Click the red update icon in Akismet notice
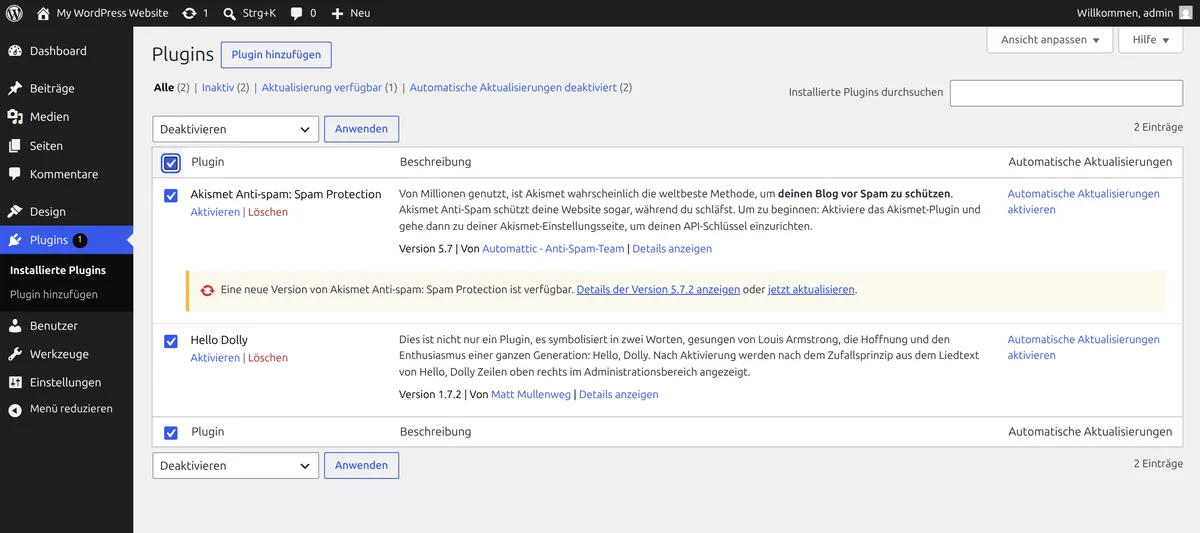 pyautogui.click(x=207, y=290)
